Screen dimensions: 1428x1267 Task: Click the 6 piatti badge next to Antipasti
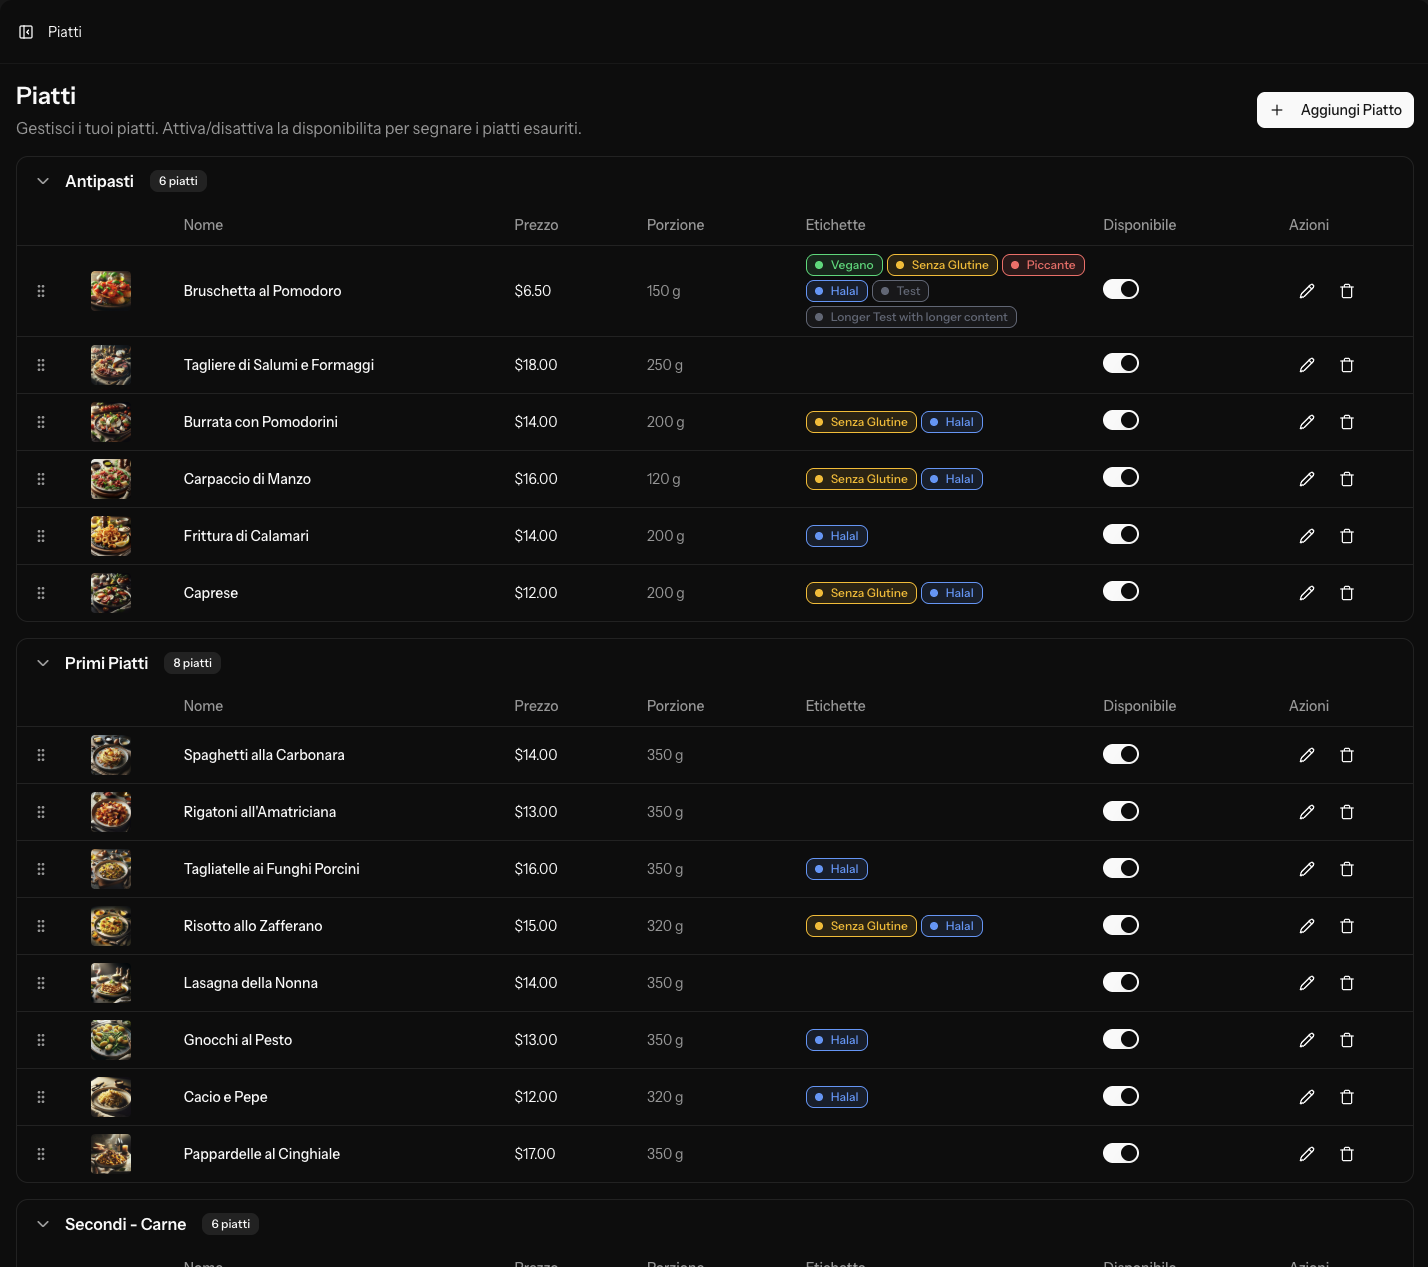tap(178, 181)
